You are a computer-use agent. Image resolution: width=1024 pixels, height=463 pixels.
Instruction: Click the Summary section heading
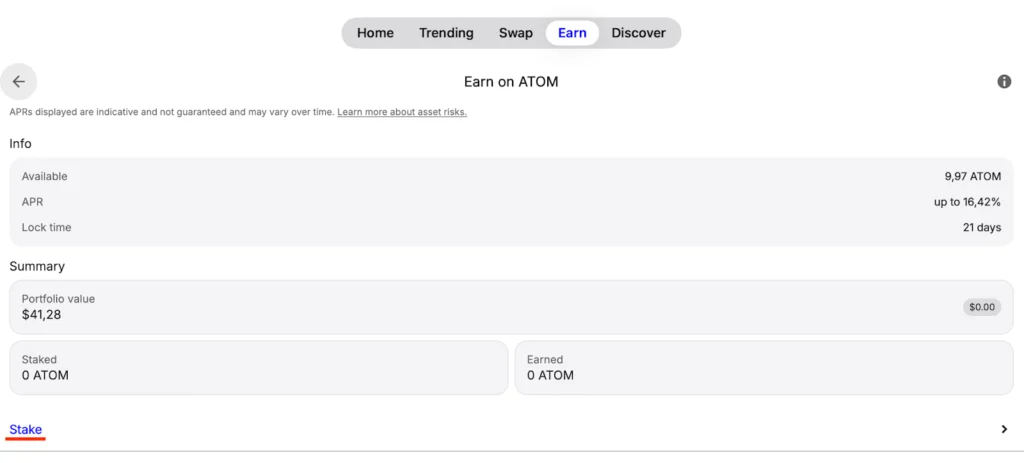pos(37,267)
